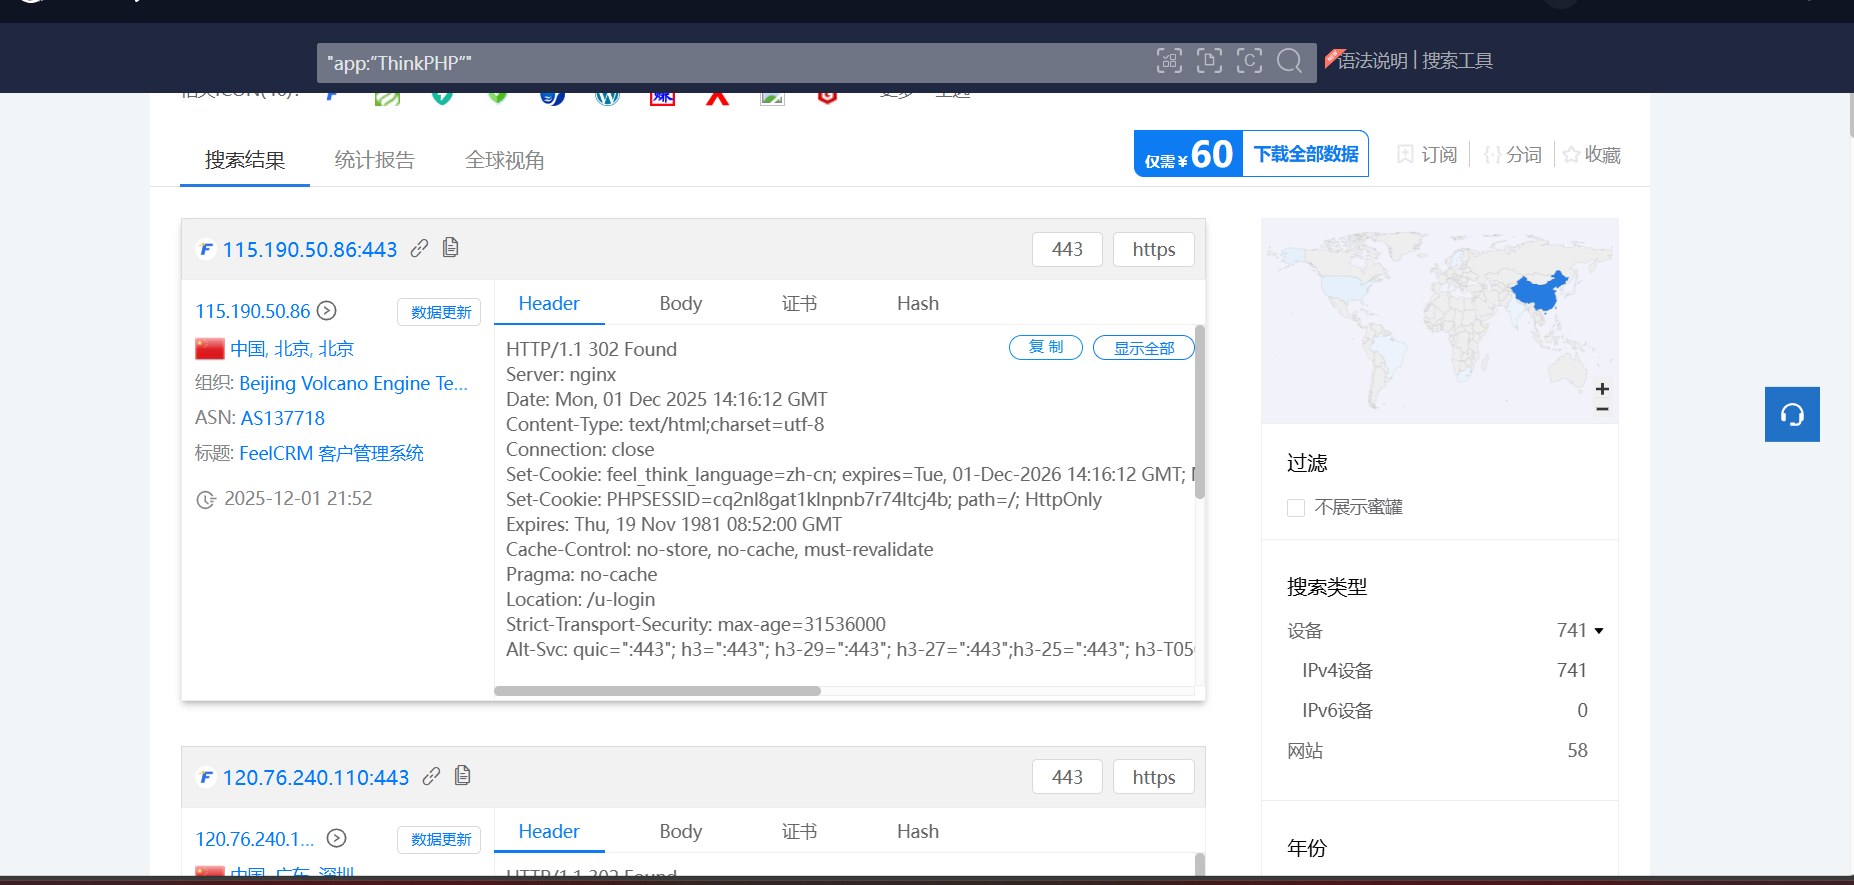The height and width of the screenshot is (885, 1854).
Task: Click the copy document icon beside 120.76.240.110:443
Action: tap(462, 775)
